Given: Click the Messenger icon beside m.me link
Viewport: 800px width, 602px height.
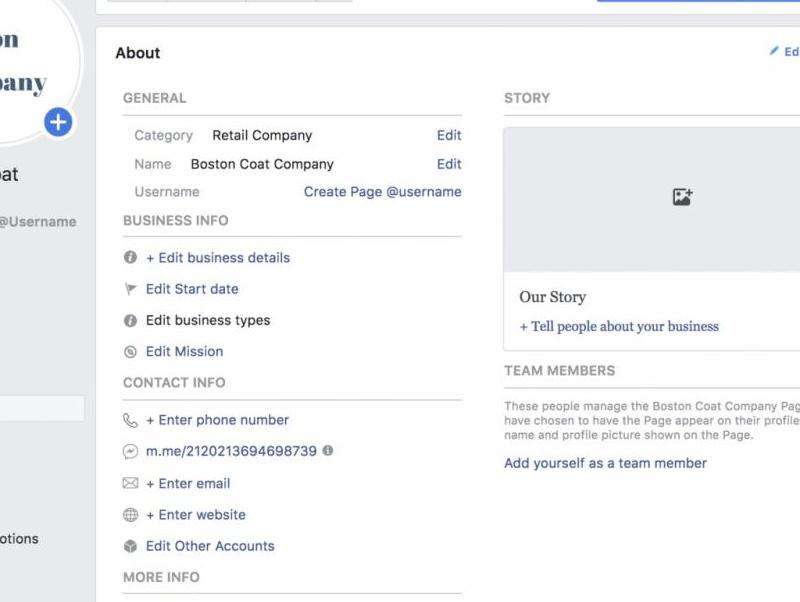Looking at the screenshot, I should 130,451.
